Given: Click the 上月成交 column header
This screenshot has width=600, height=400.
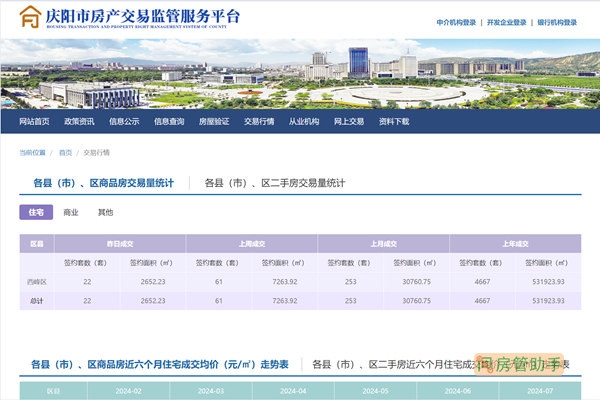Looking at the screenshot, I should pos(383,244).
